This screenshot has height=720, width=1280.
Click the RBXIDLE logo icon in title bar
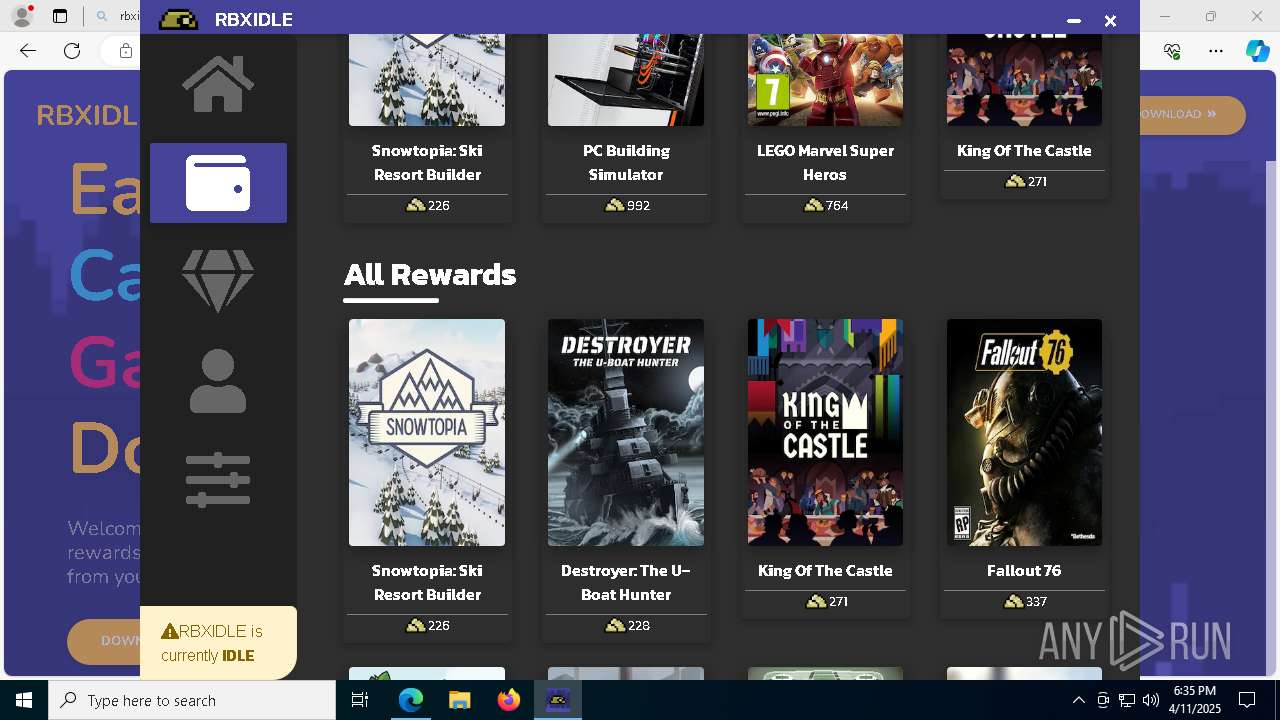point(178,19)
